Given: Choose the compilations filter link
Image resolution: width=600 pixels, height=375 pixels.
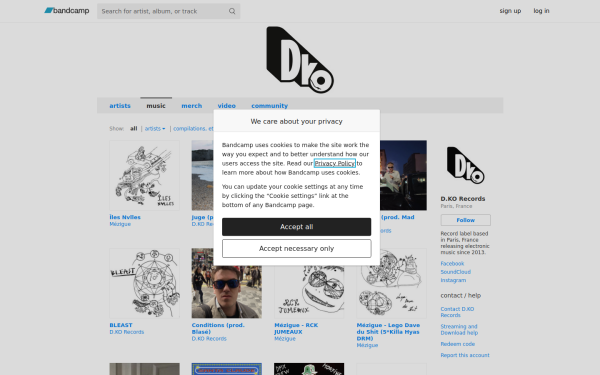Looking at the screenshot, I should click(193, 129).
